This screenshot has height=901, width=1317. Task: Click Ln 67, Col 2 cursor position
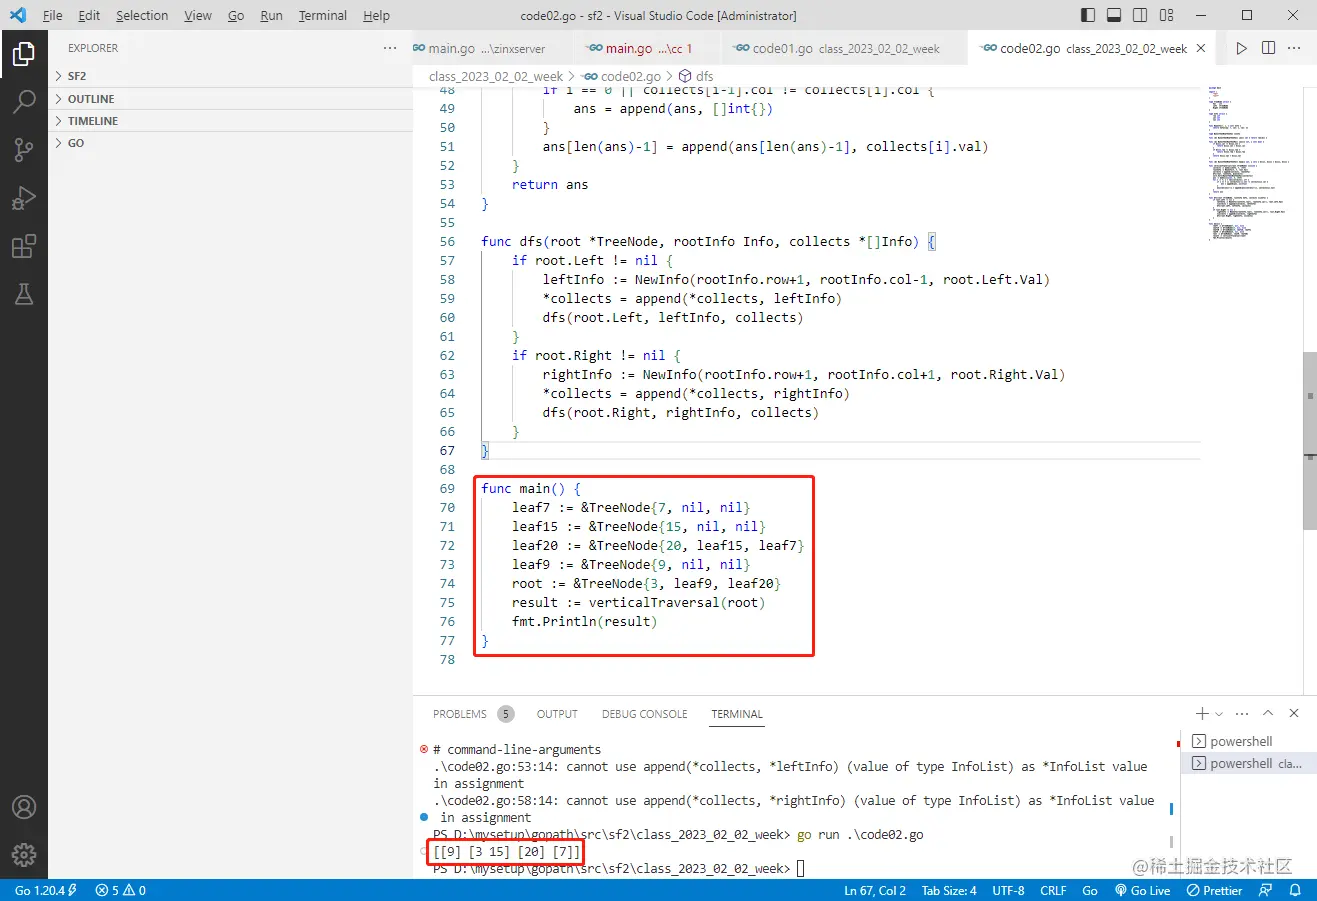tap(875, 890)
